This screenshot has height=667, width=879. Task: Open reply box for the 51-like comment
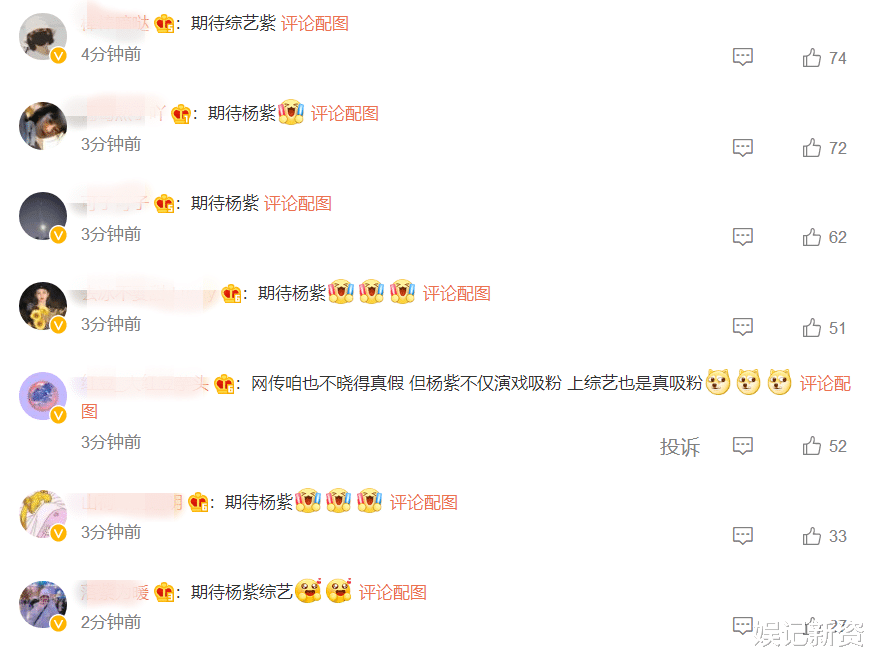coord(743,327)
